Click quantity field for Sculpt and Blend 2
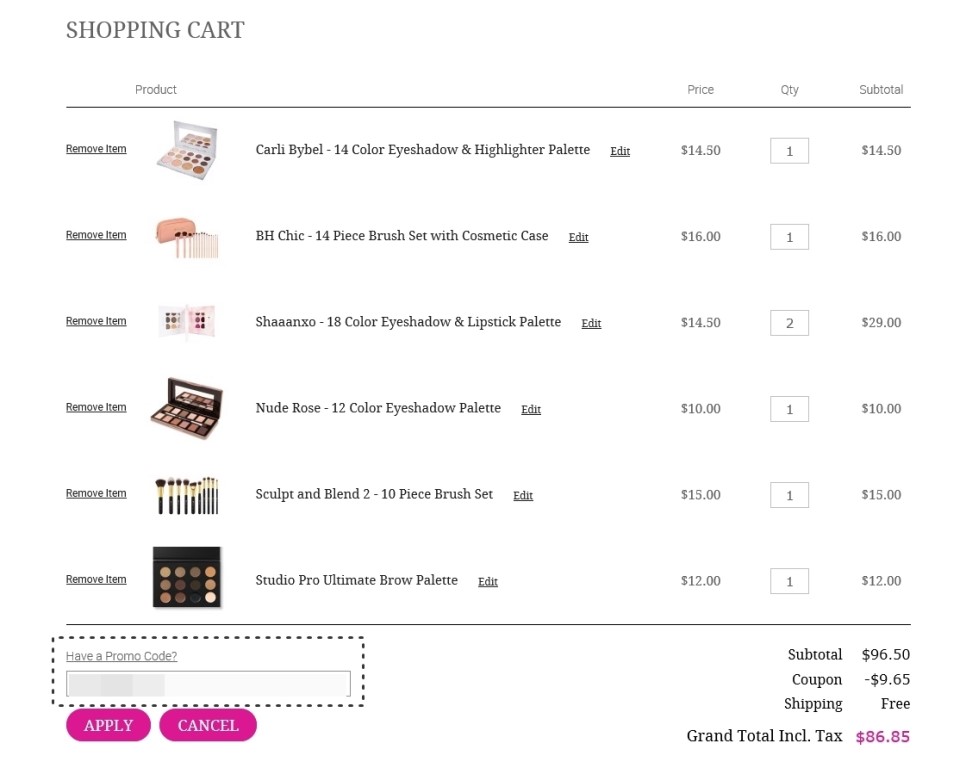Screen dimensions: 966x768 point(789,496)
